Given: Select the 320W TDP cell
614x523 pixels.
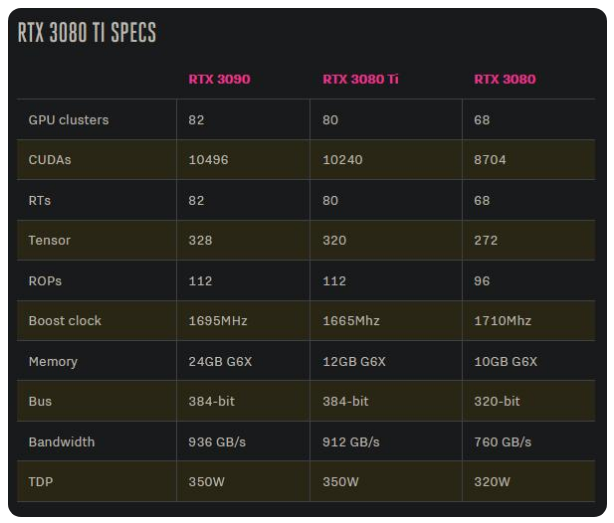Looking at the screenshot, I should (492, 482).
